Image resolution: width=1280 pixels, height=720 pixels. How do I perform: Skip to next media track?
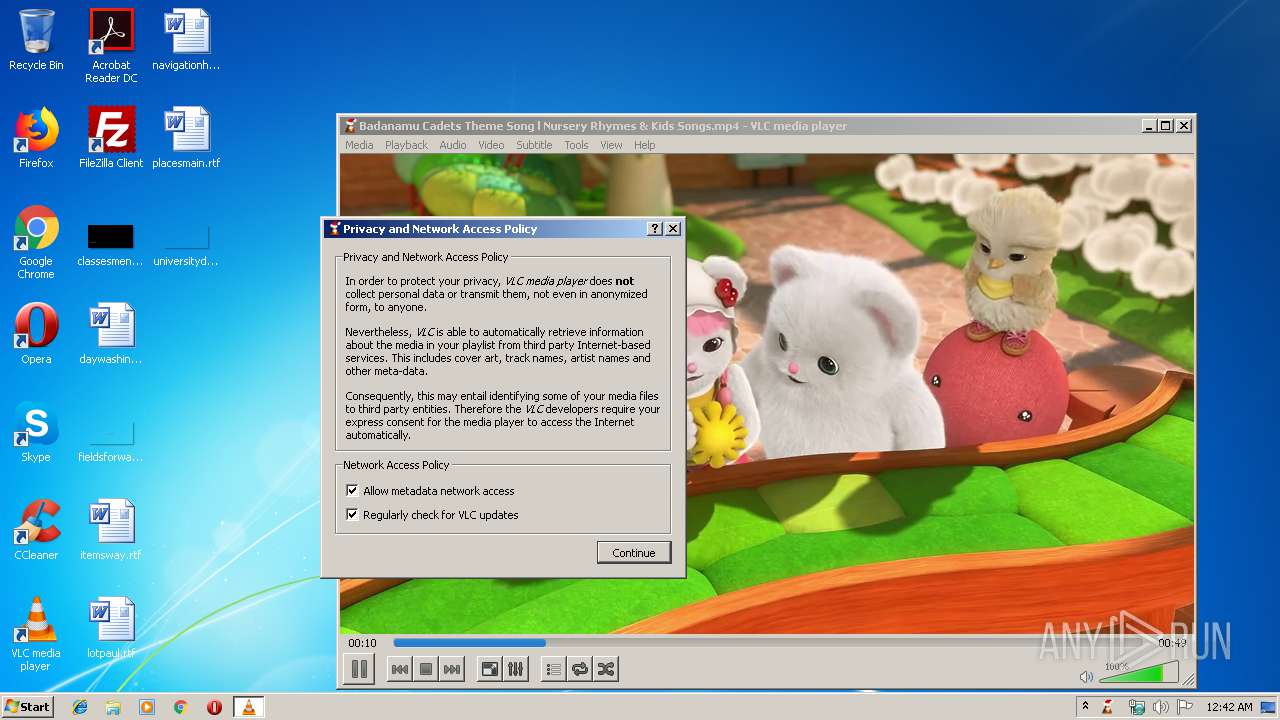(x=452, y=669)
